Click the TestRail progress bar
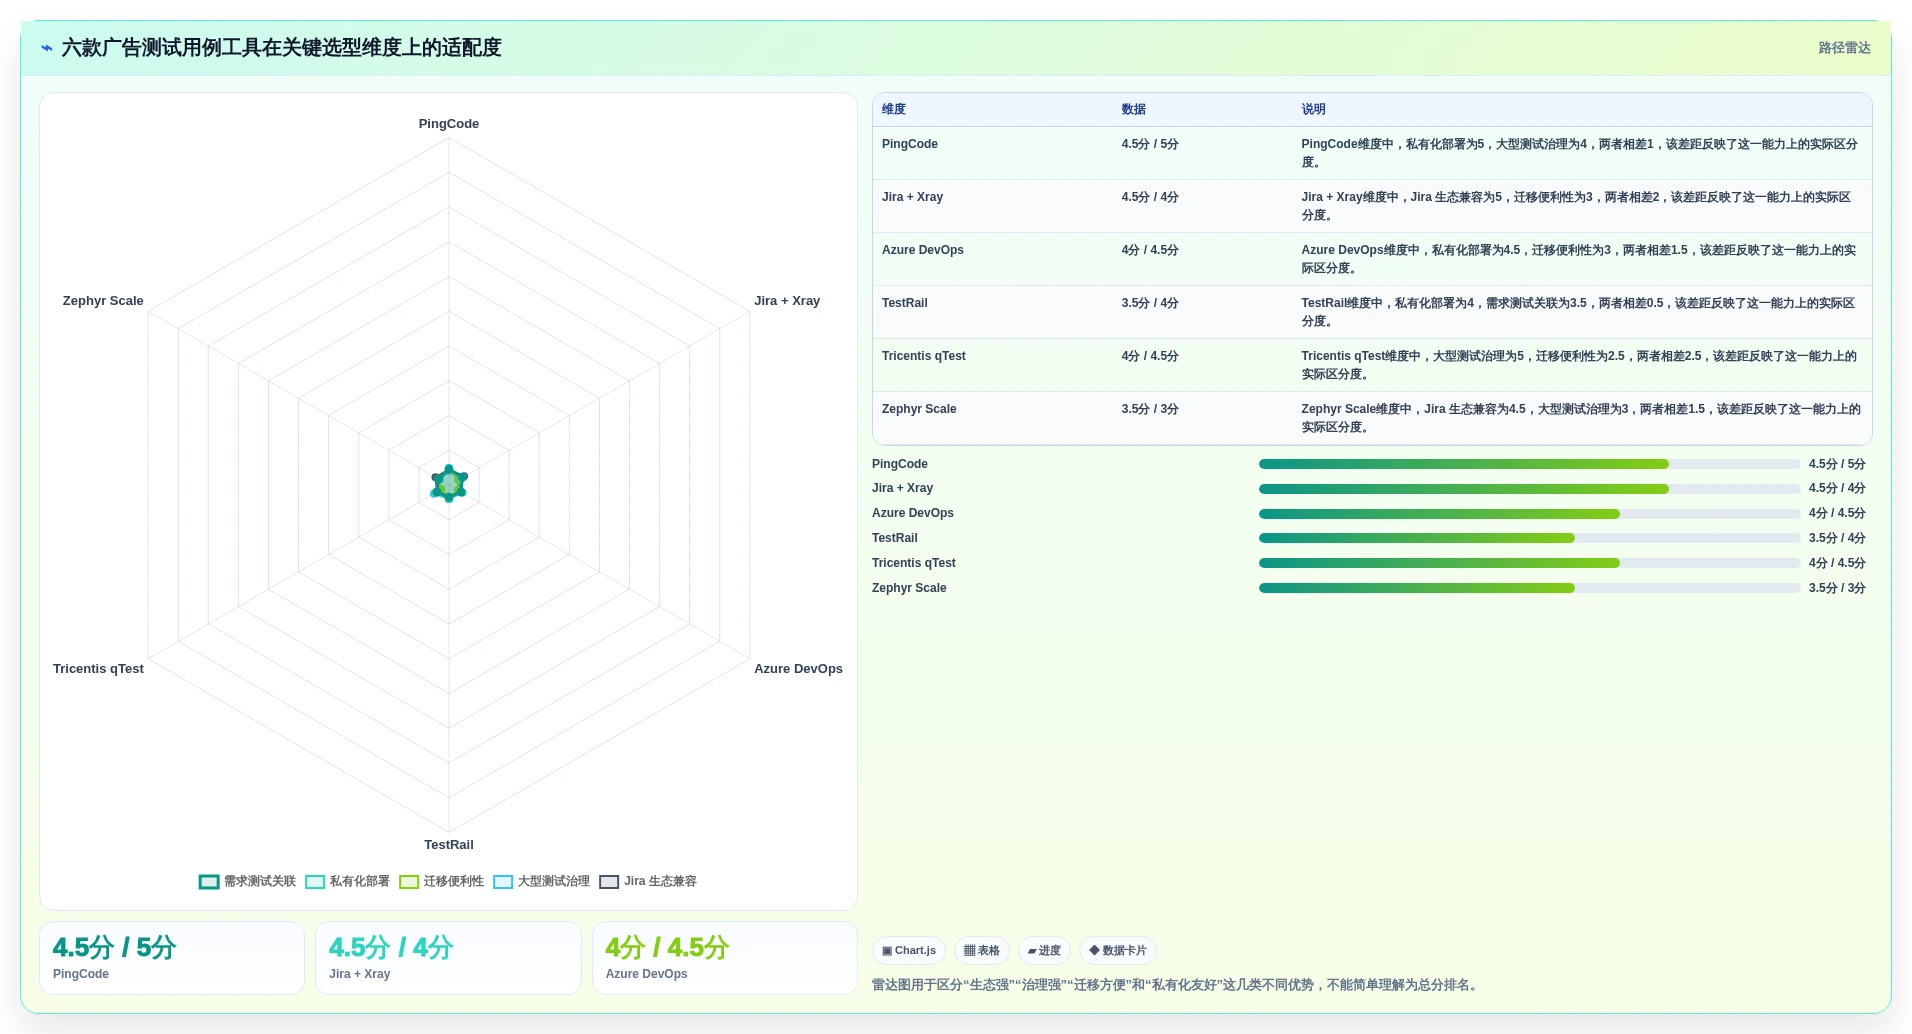This screenshot has width=1912, height=1034. (1529, 538)
